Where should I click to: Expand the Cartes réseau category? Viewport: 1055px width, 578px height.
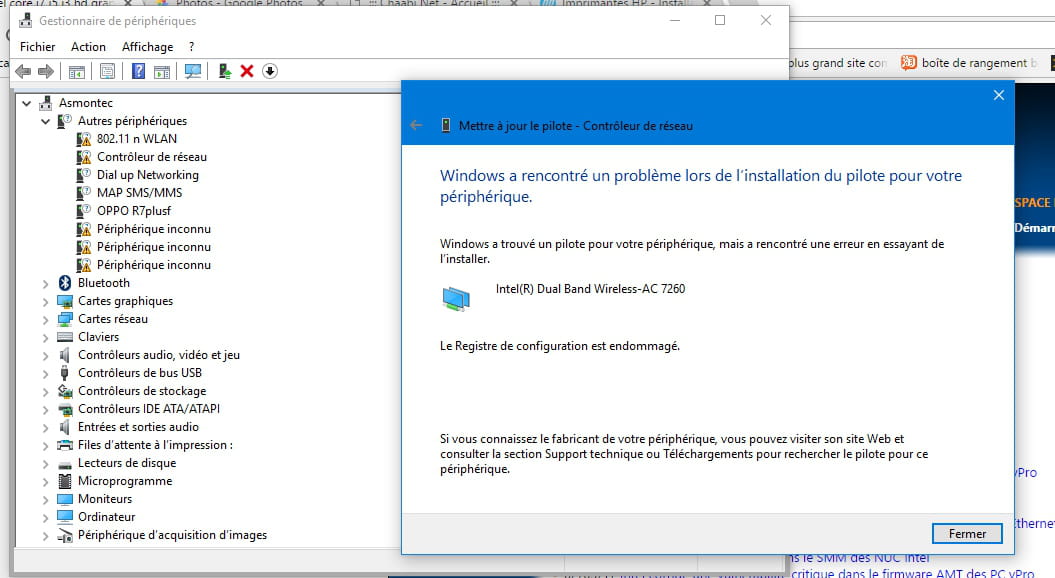point(45,320)
